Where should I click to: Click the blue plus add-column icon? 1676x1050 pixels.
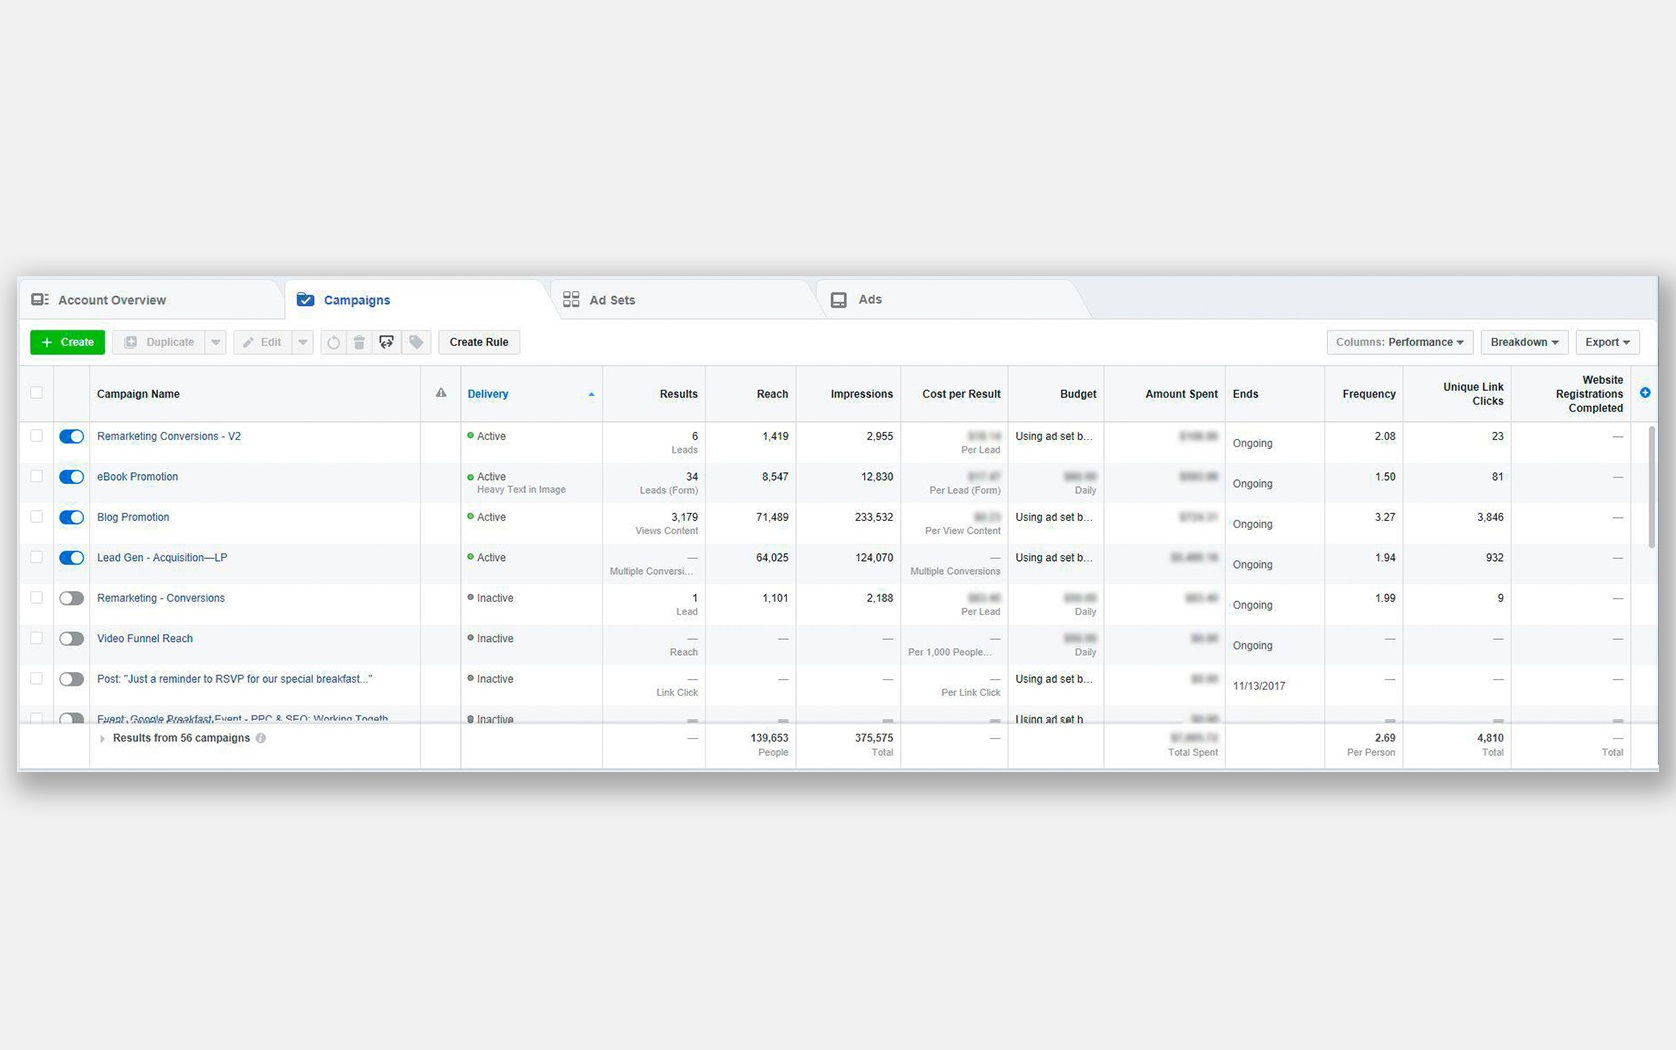tap(1645, 393)
